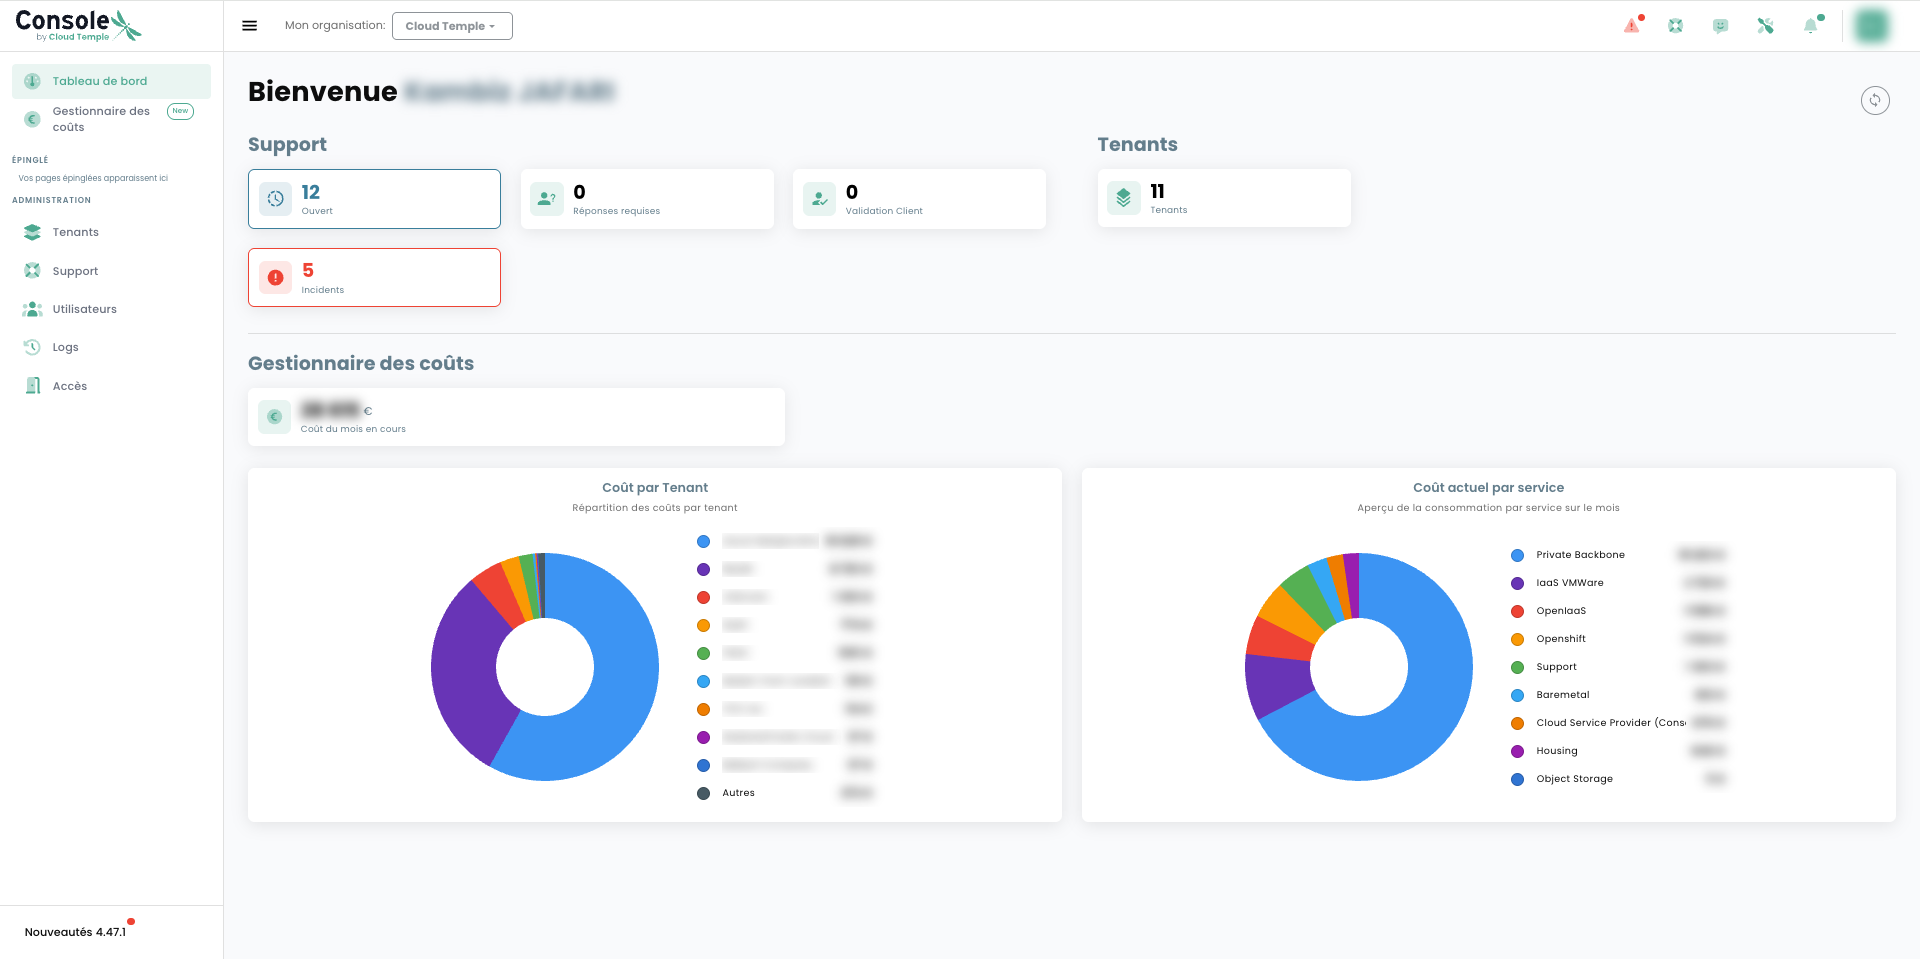Open the alert triangle notifications icon
The width and height of the screenshot is (1920, 959).
1632,26
